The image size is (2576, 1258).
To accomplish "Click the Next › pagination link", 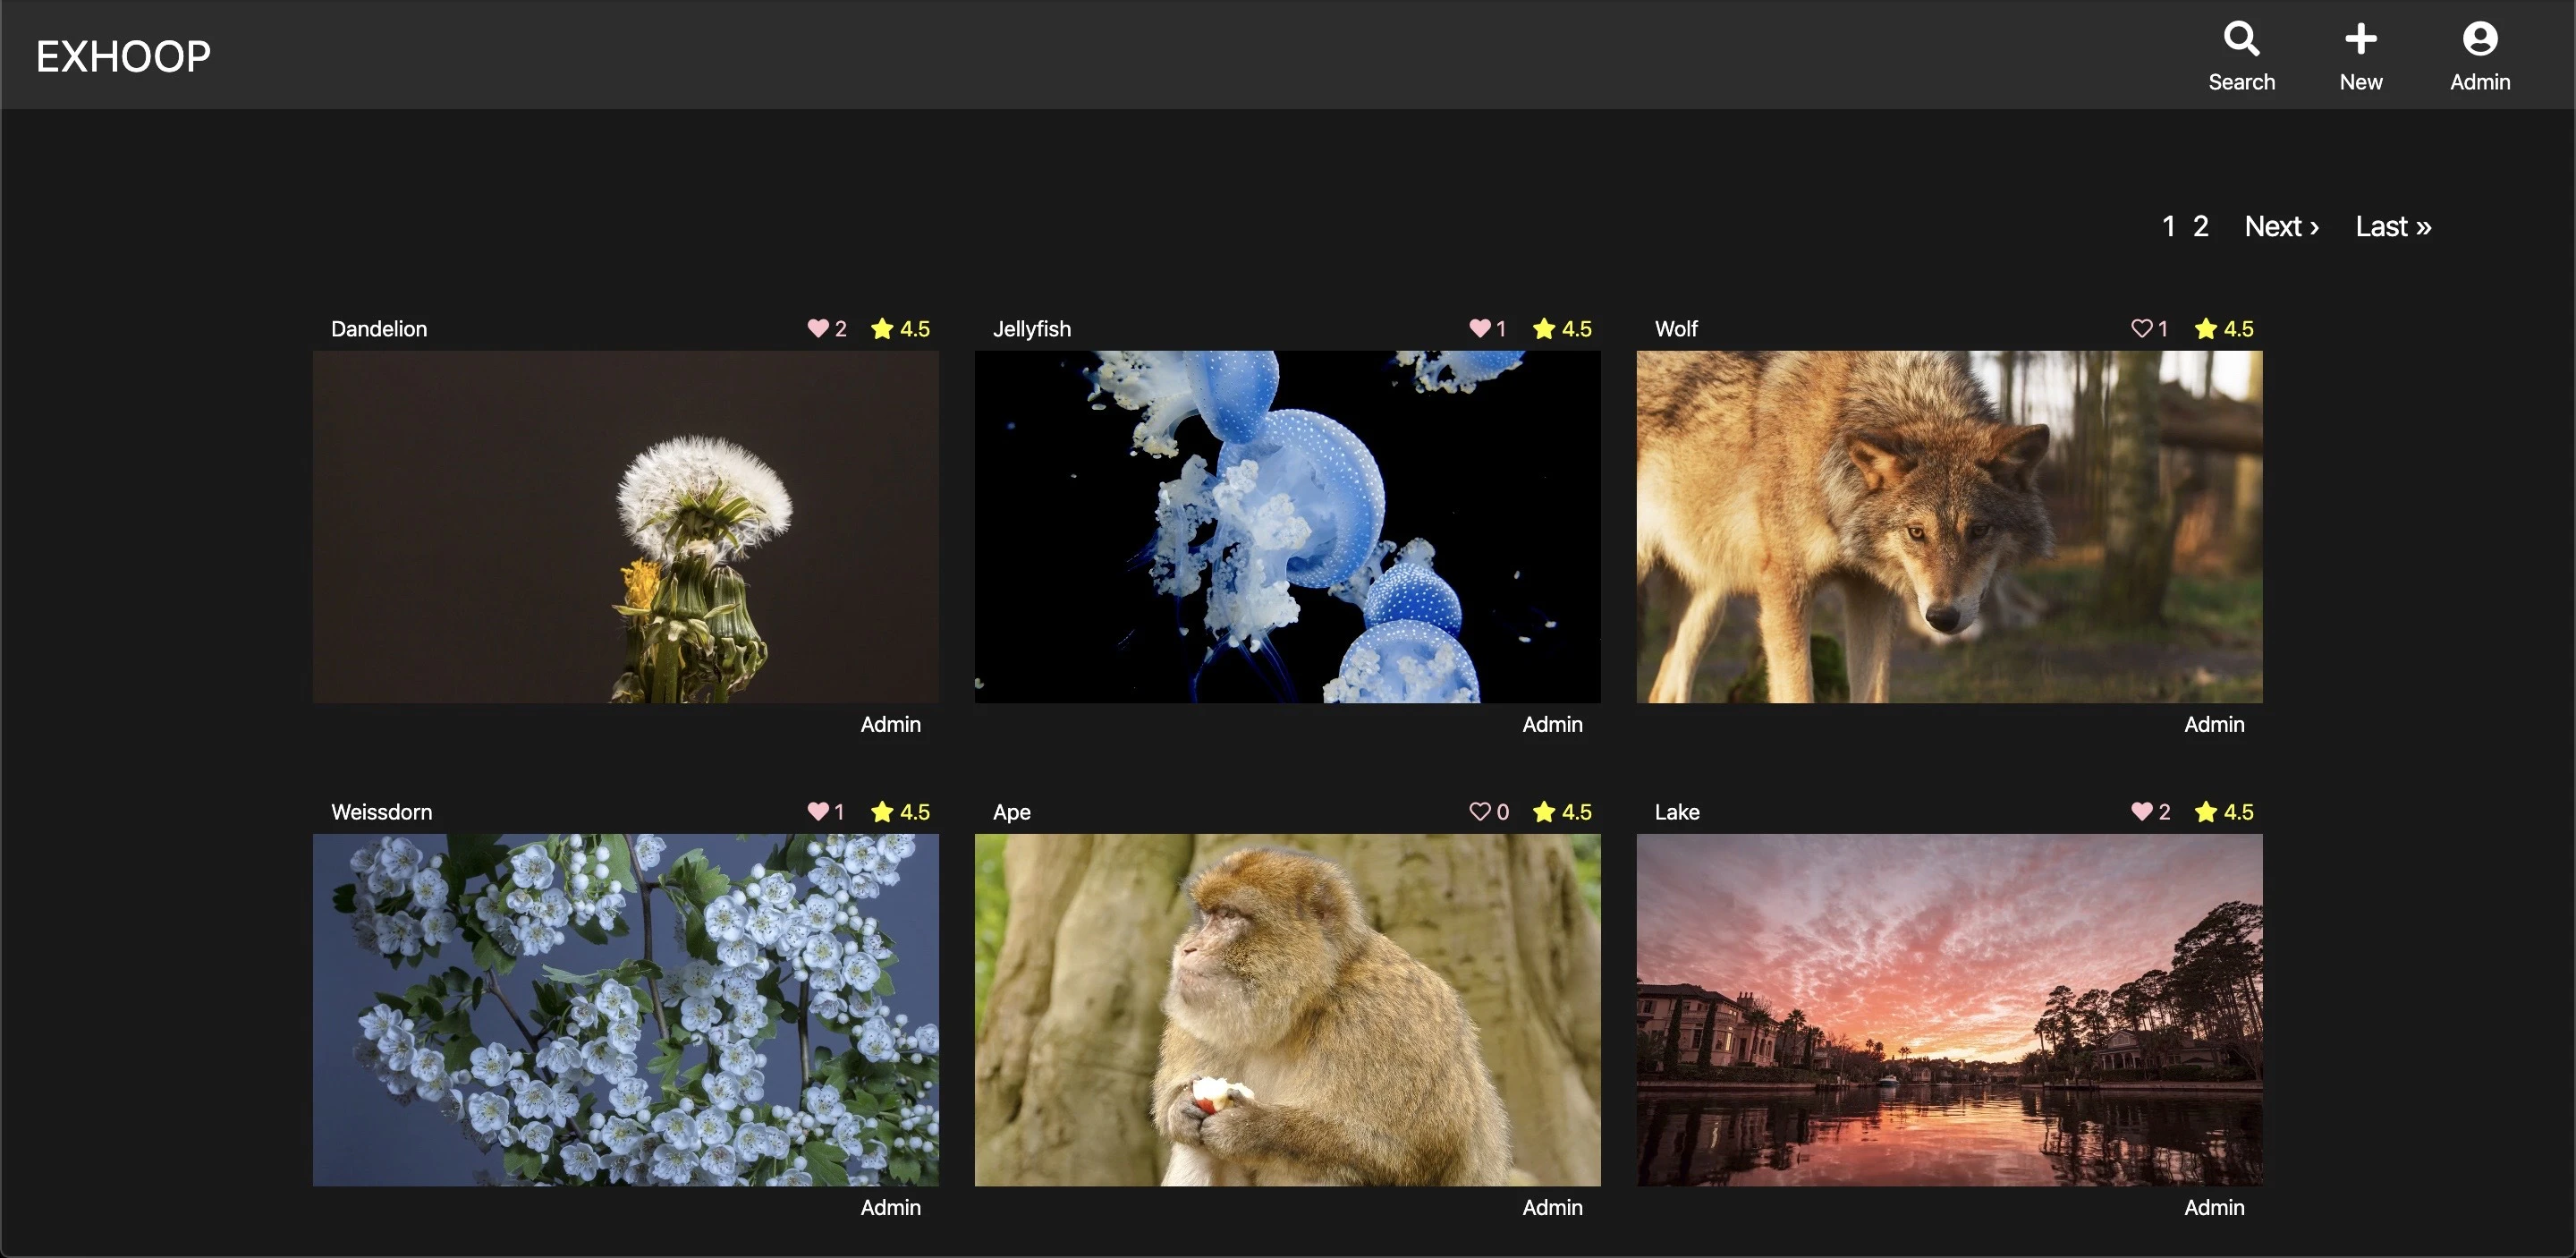I will [2281, 226].
